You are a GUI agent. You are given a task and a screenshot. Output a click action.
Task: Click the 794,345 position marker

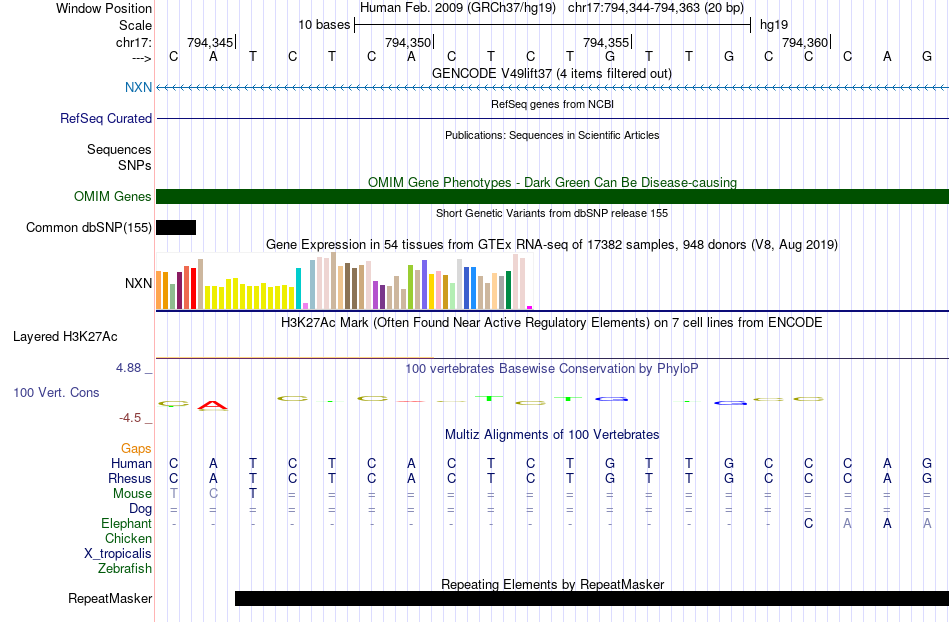click(210, 42)
